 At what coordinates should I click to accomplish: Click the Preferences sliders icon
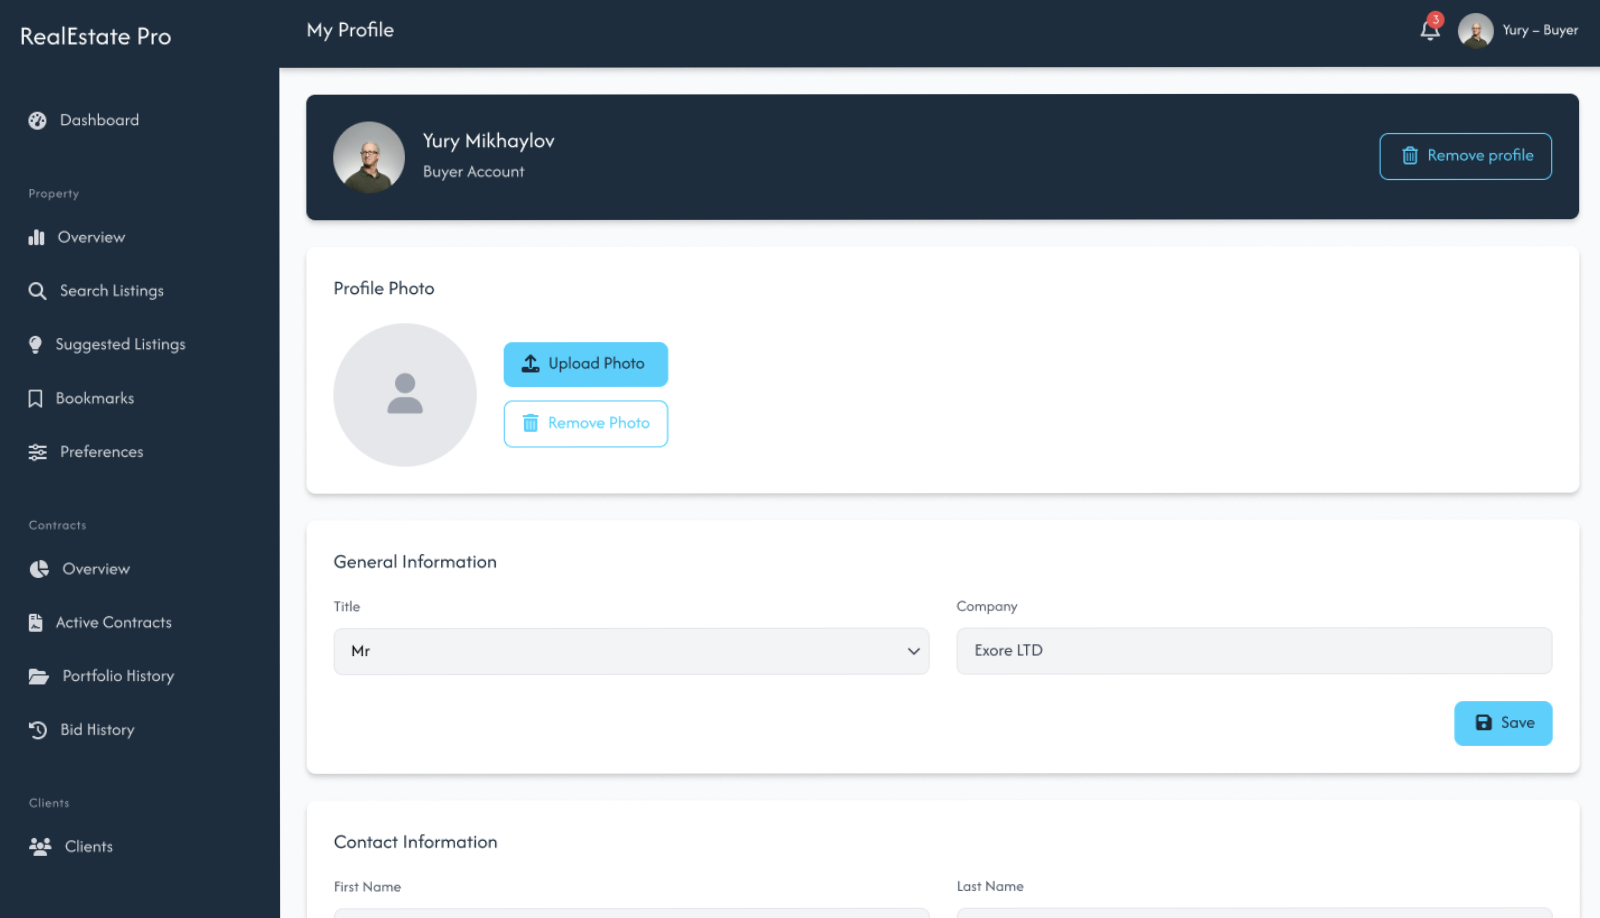click(x=37, y=452)
